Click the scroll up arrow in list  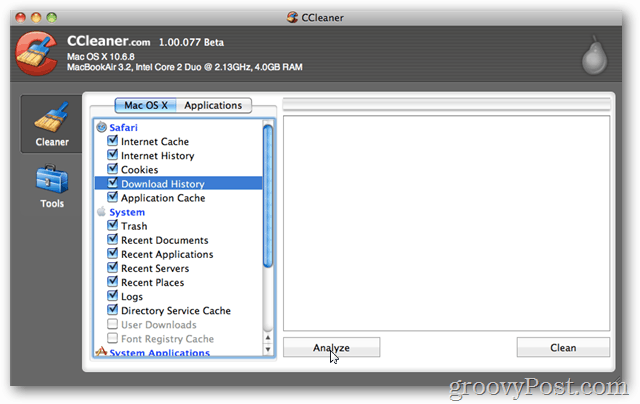click(268, 338)
